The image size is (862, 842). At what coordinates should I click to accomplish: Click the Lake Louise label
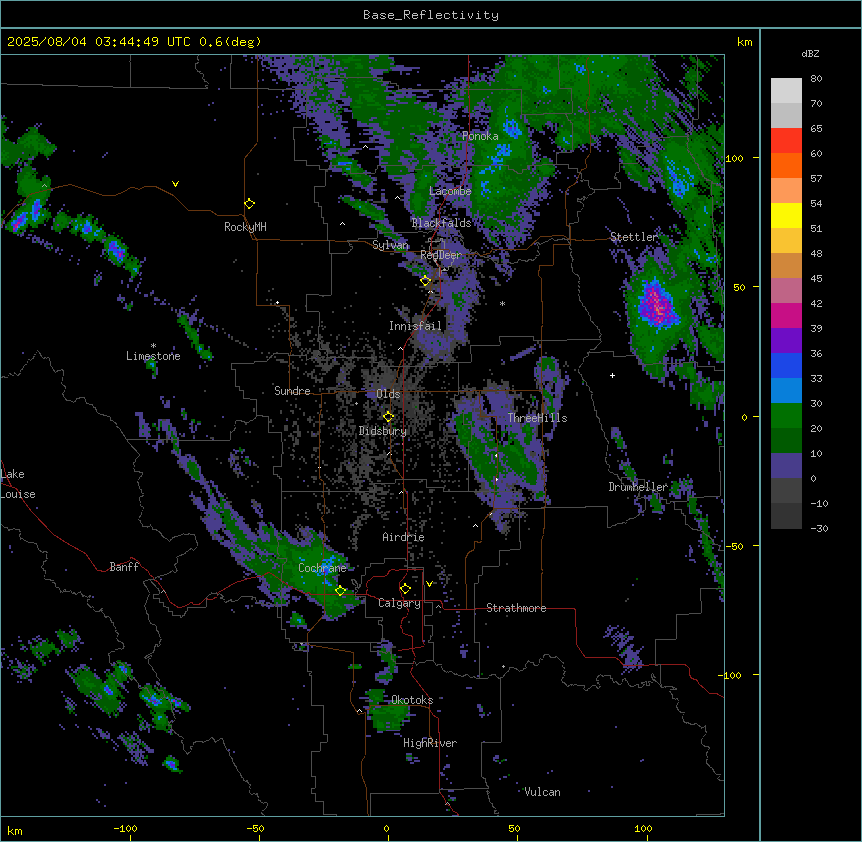[x=16, y=484]
